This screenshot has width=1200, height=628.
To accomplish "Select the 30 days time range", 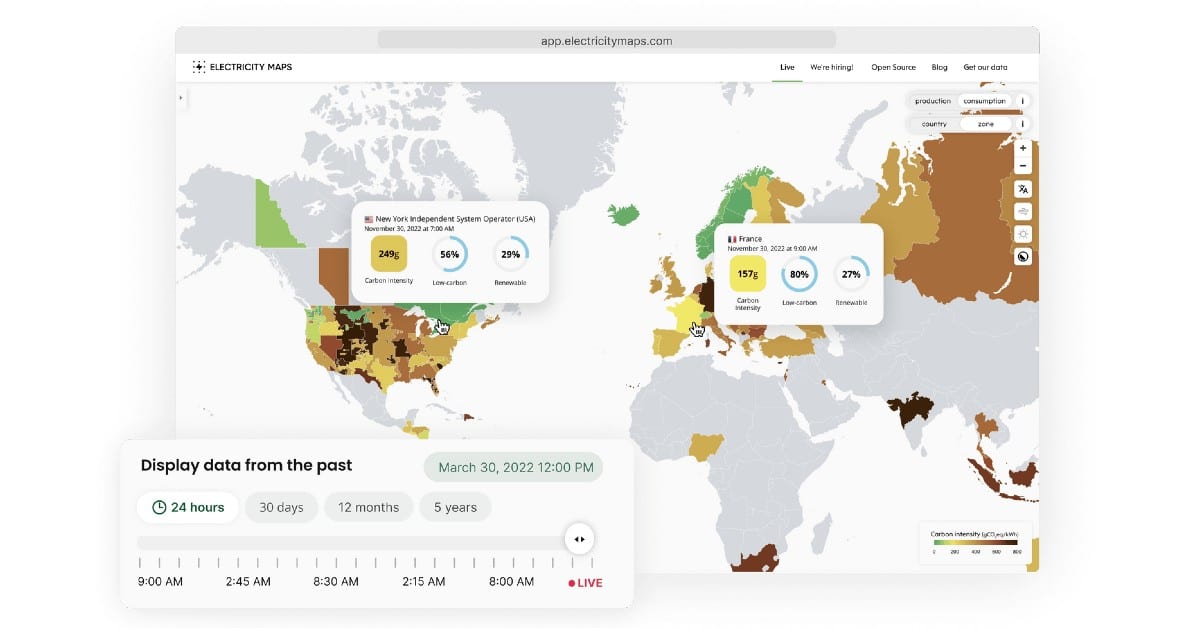I will (281, 507).
